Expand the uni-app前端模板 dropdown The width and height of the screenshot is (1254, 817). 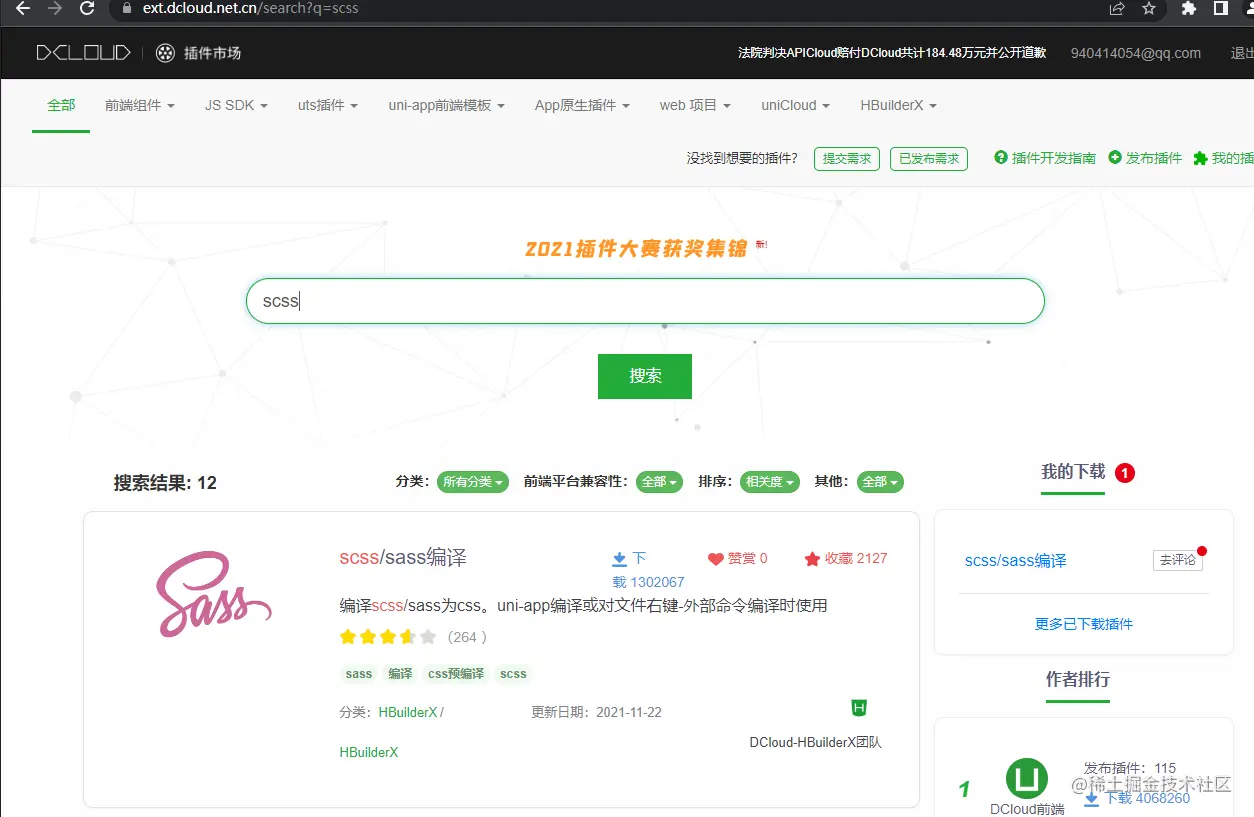point(446,105)
